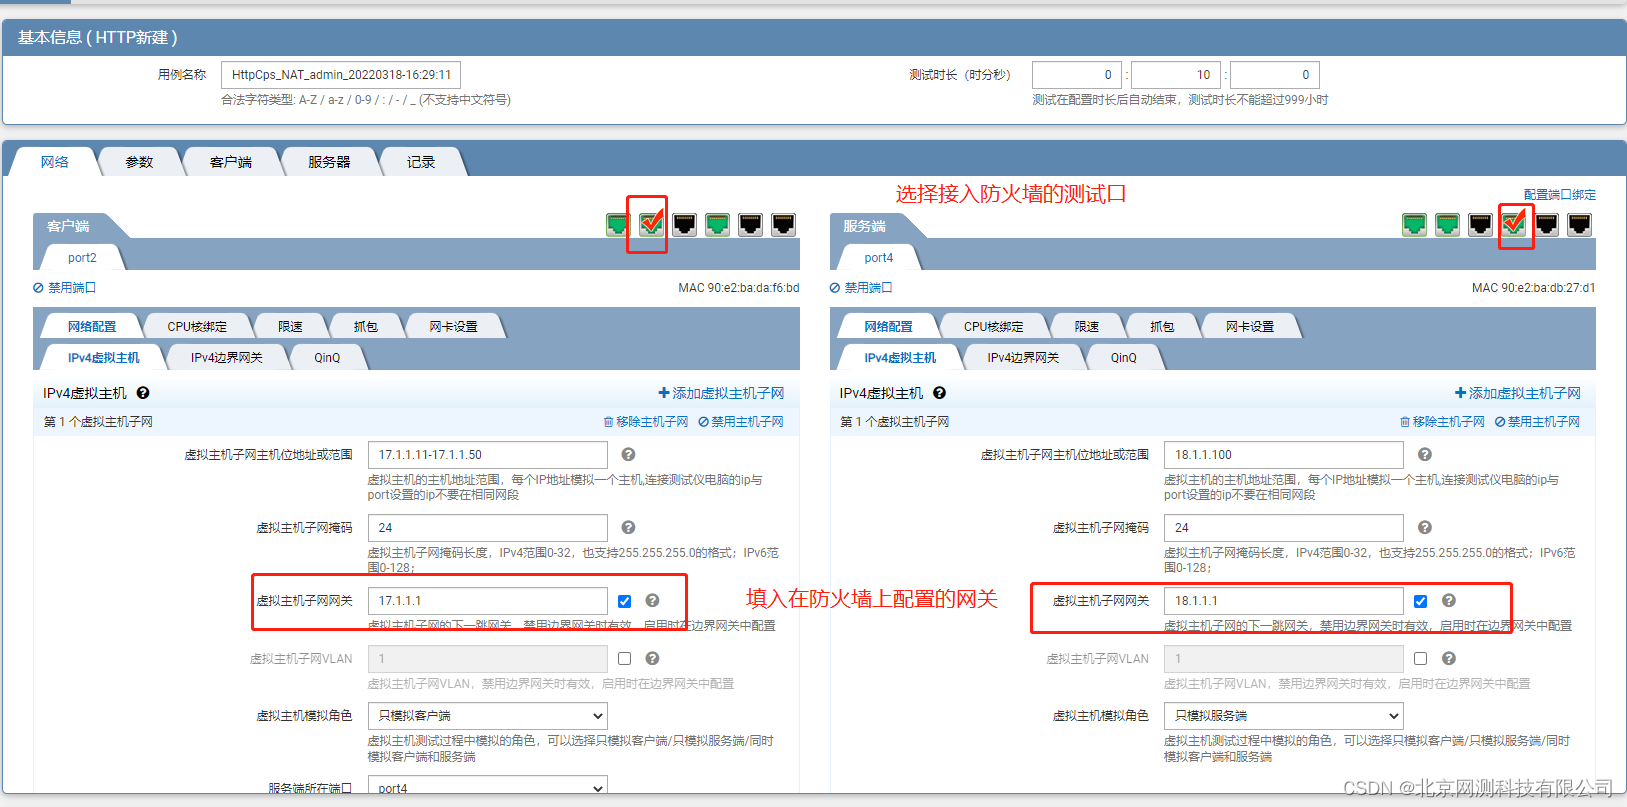Click client 禁用主机子网 link
This screenshot has width=1627, height=807.
[741, 422]
